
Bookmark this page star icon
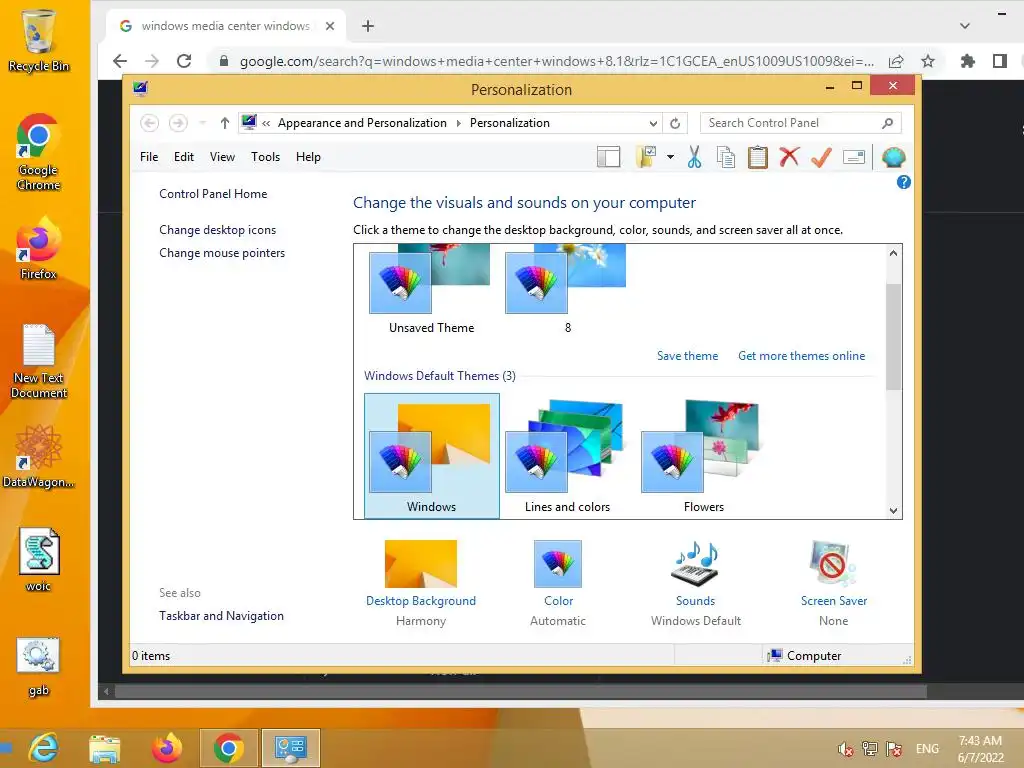click(x=927, y=61)
